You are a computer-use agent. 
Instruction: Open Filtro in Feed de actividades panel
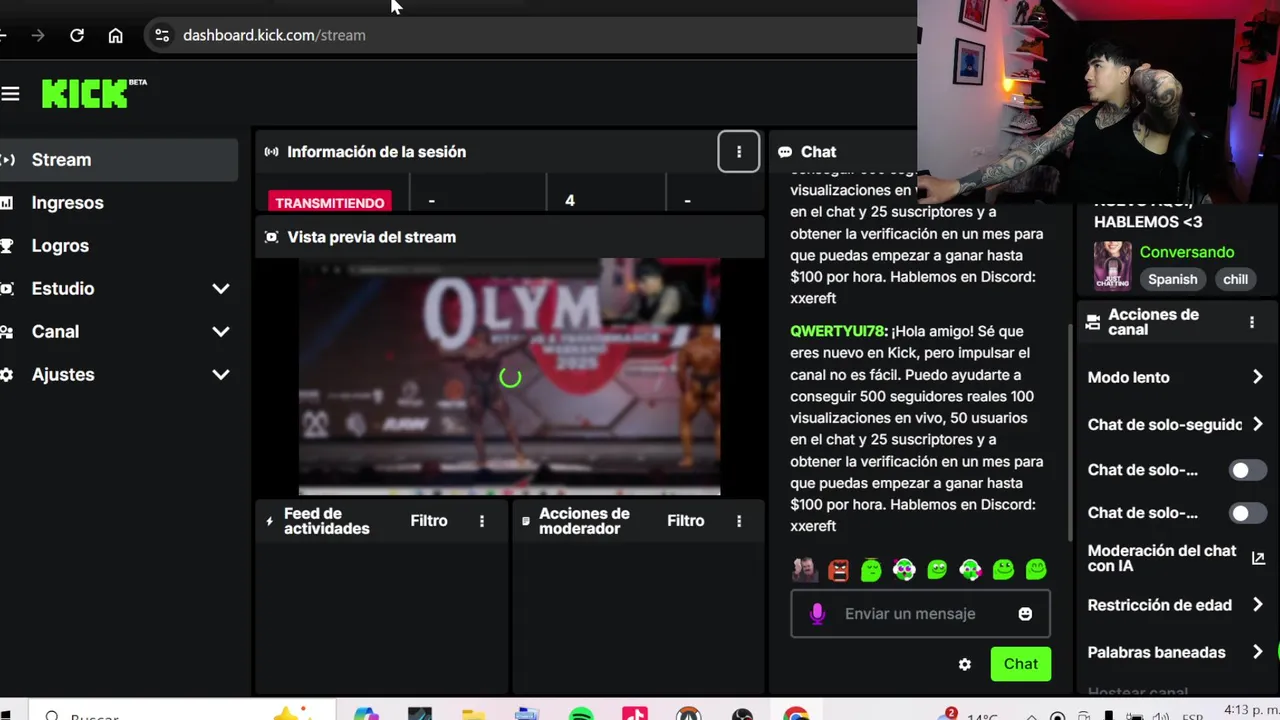(x=429, y=521)
